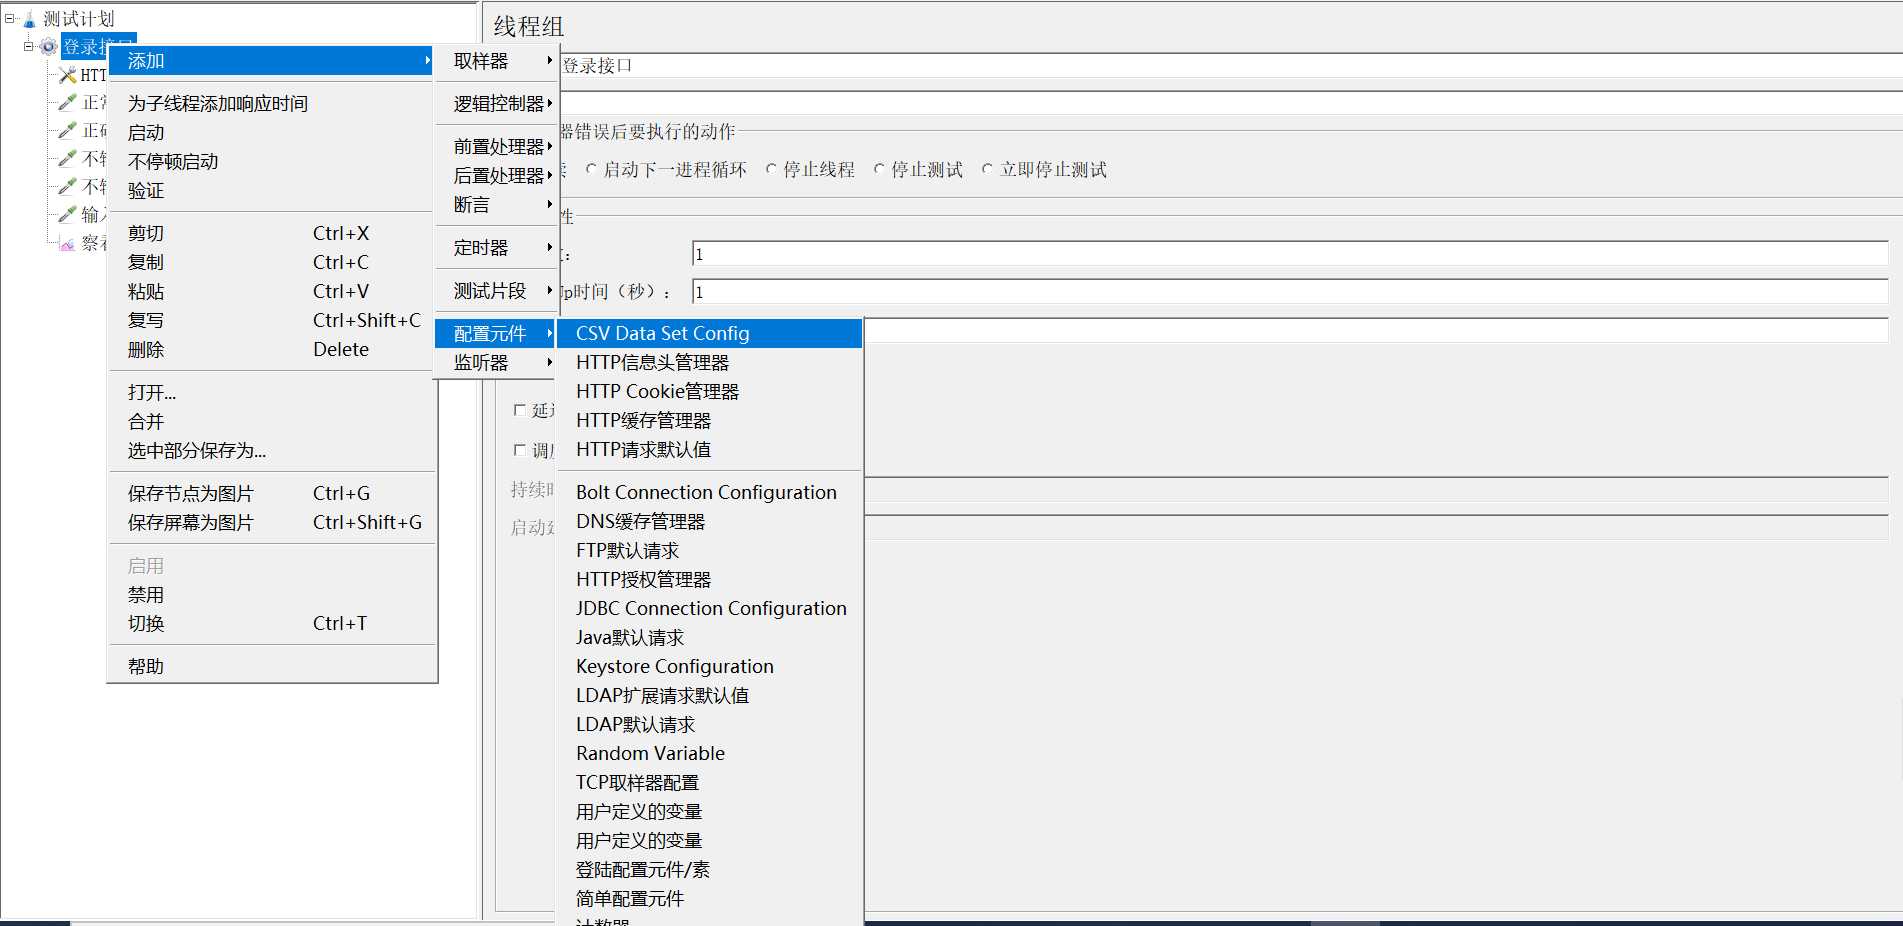Choose JDBC Connection Configuration
The image size is (1903, 926).
(709, 608)
